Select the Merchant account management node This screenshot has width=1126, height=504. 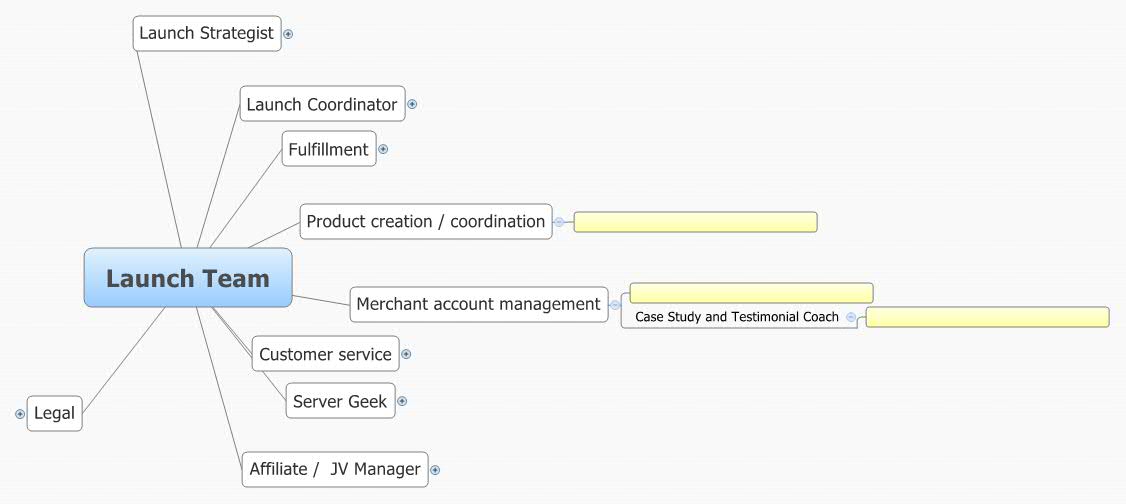478,304
